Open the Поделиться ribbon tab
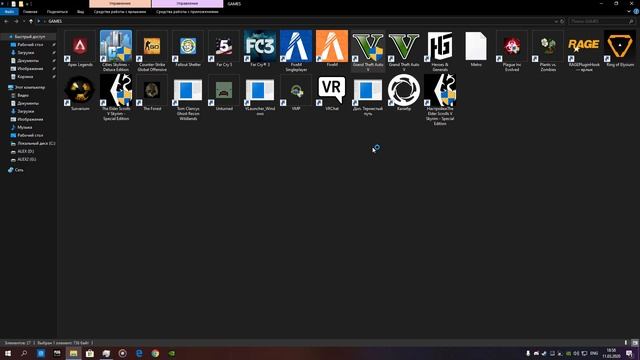The image size is (640, 360). point(57,12)
